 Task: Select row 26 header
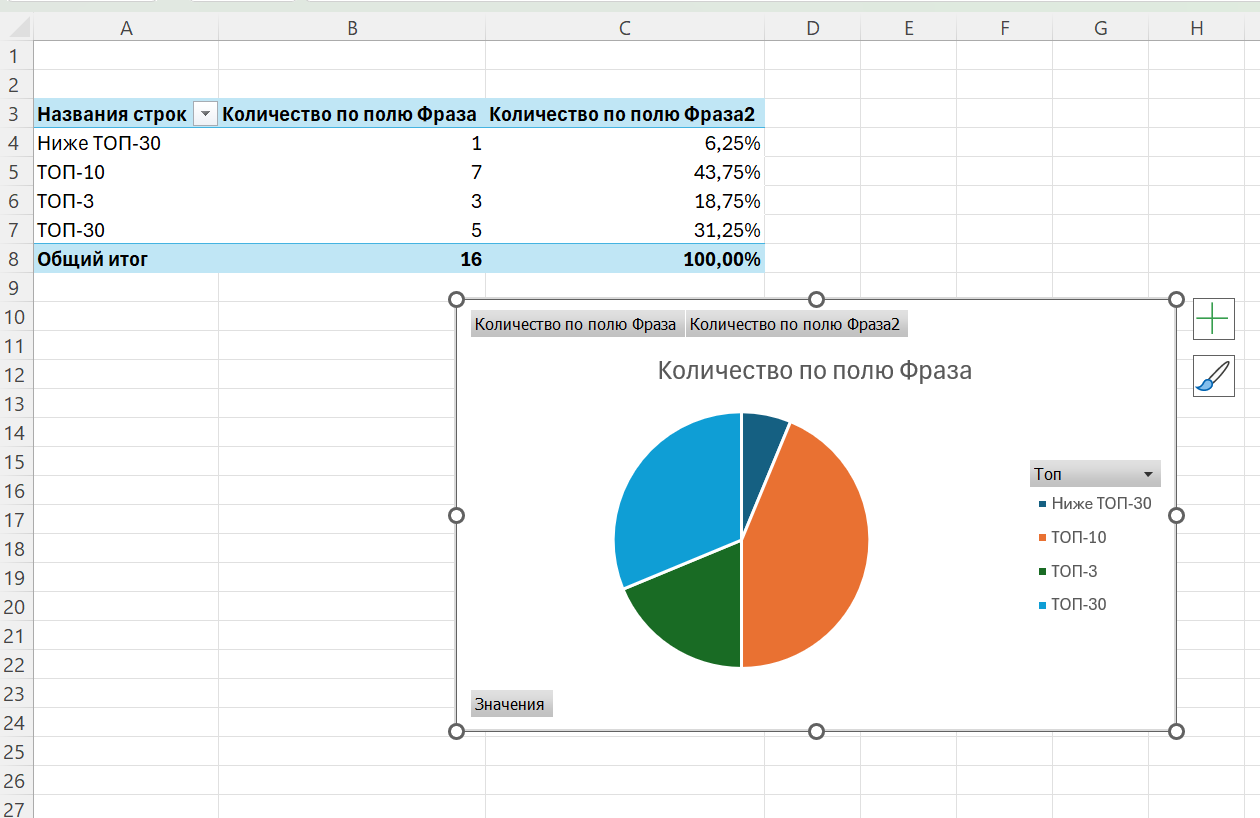(16, 781)
